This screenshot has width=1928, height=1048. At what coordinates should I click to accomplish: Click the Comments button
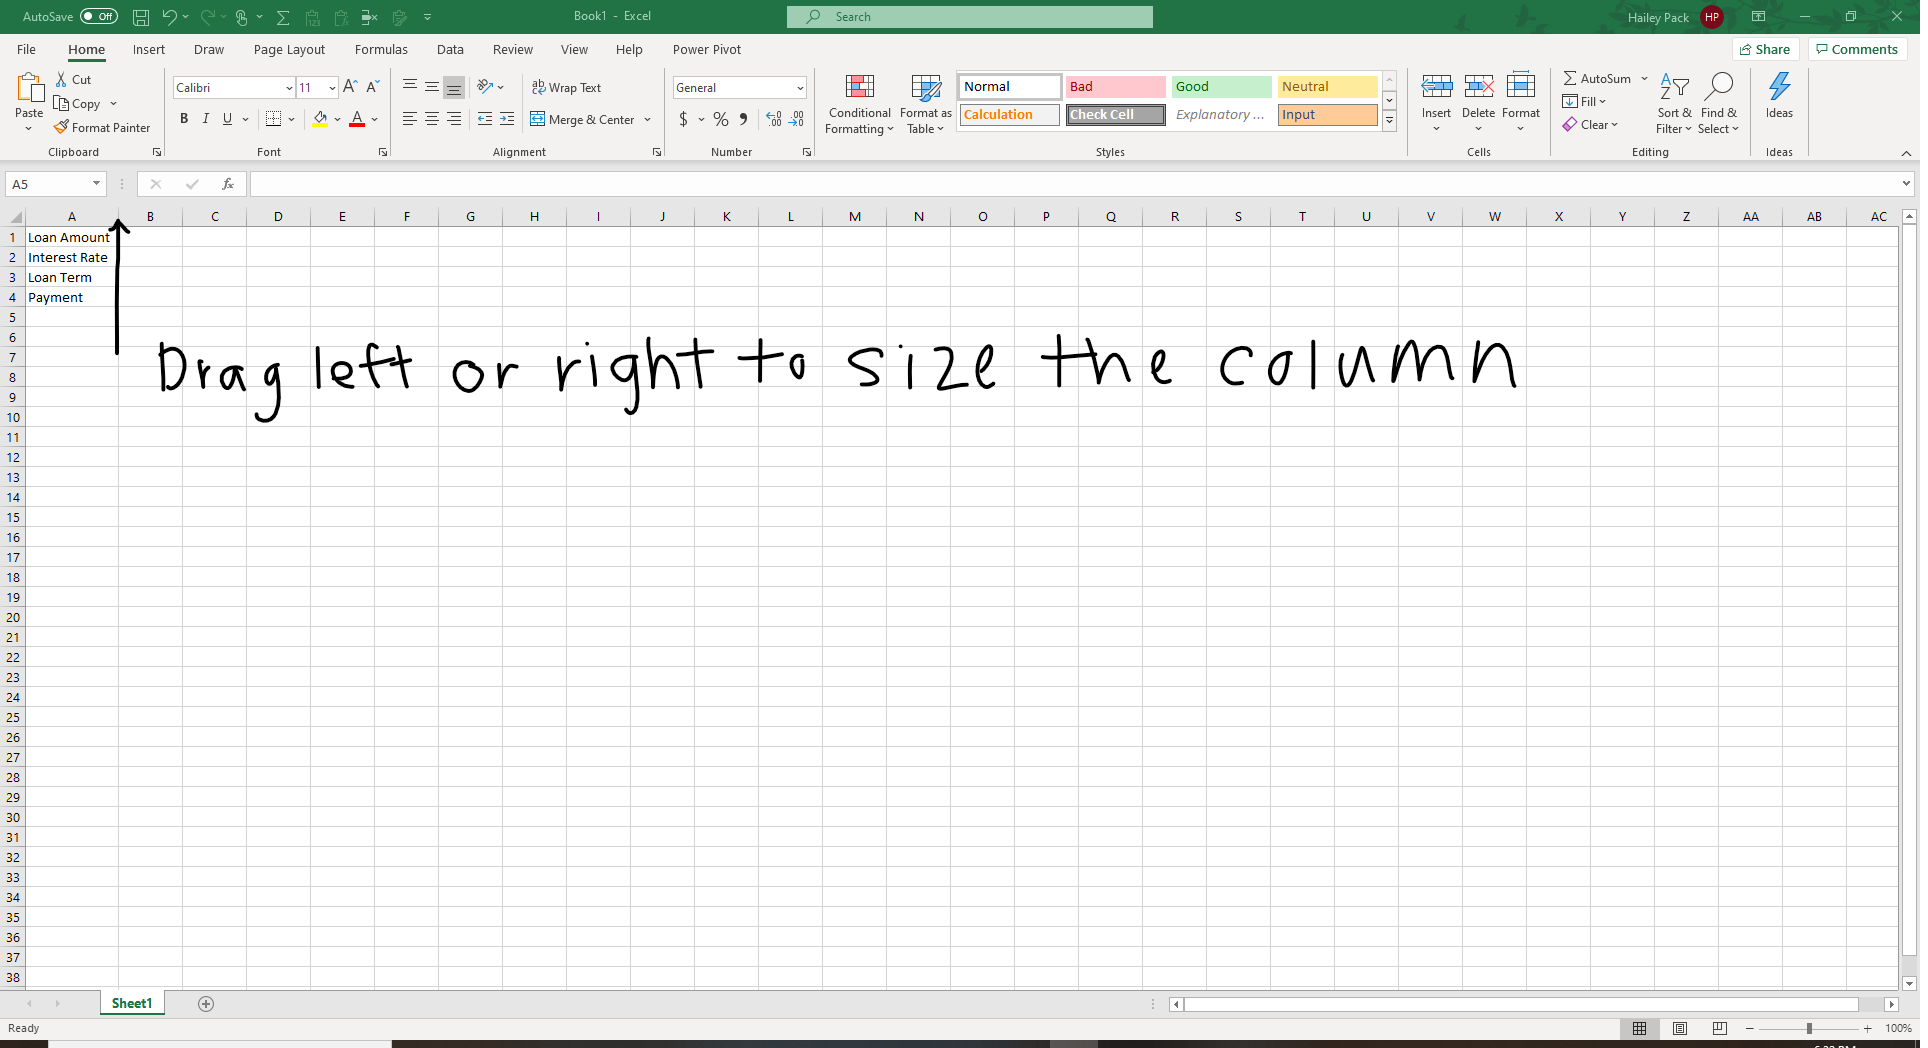(1858, 49)
